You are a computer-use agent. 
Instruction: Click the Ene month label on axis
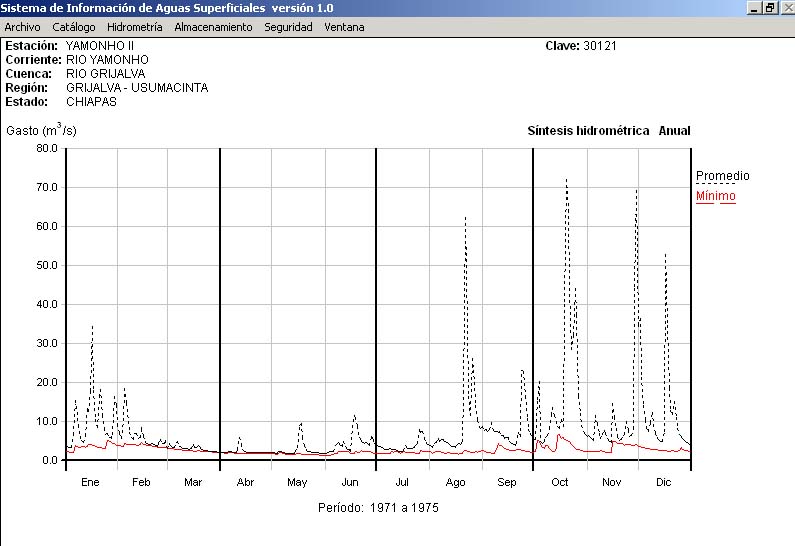click(x=90, y=482)
